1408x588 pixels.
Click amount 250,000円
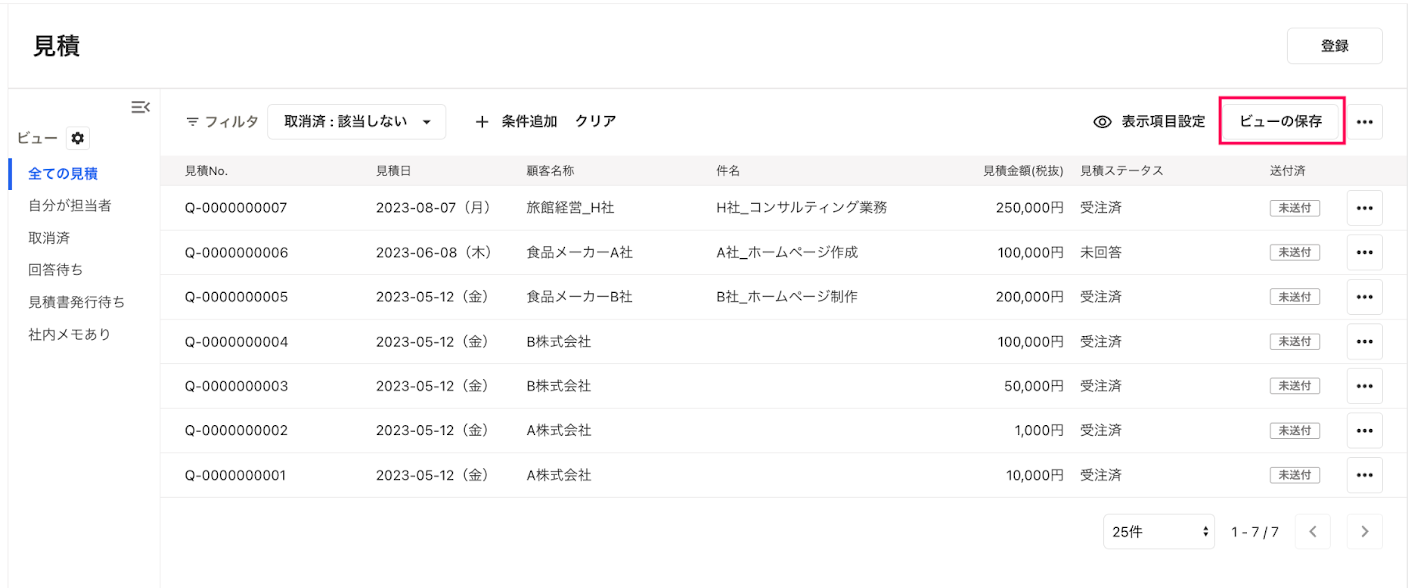(x=1030, y=208)
